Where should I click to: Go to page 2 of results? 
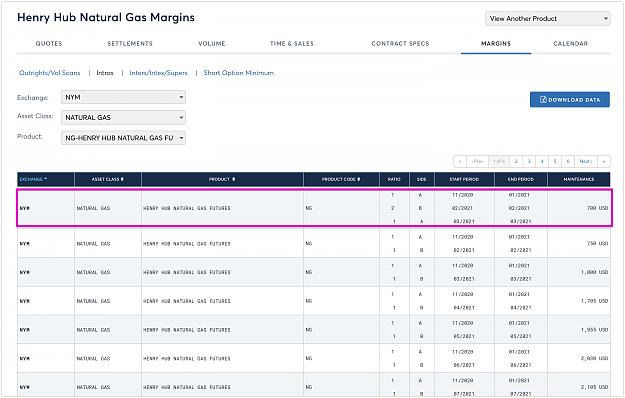coord(516,161)
